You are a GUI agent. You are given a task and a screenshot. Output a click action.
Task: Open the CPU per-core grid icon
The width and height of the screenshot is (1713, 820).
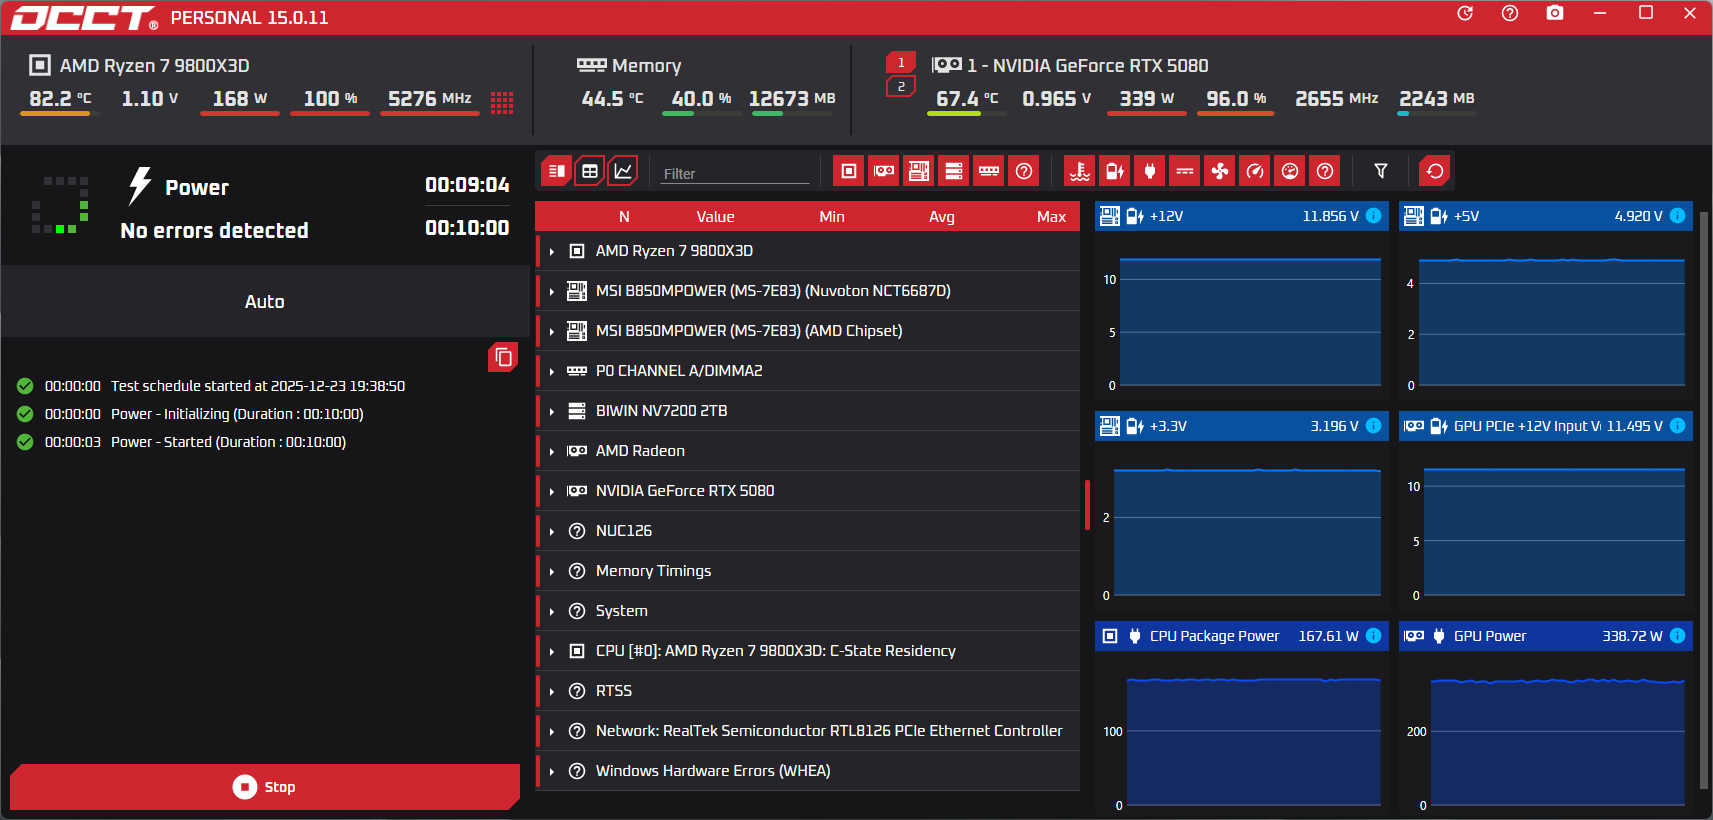coord(502,102)
